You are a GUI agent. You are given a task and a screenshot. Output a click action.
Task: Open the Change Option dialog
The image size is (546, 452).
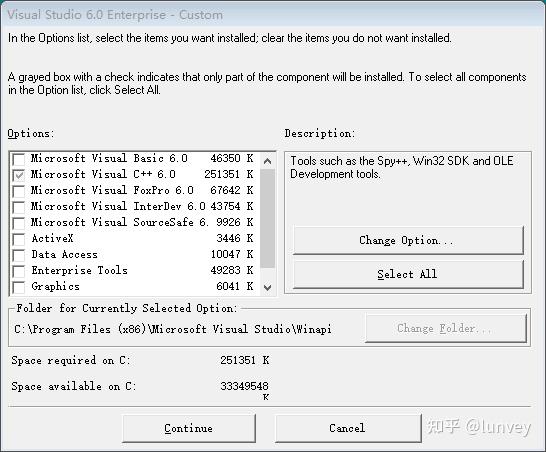[408, 240]
